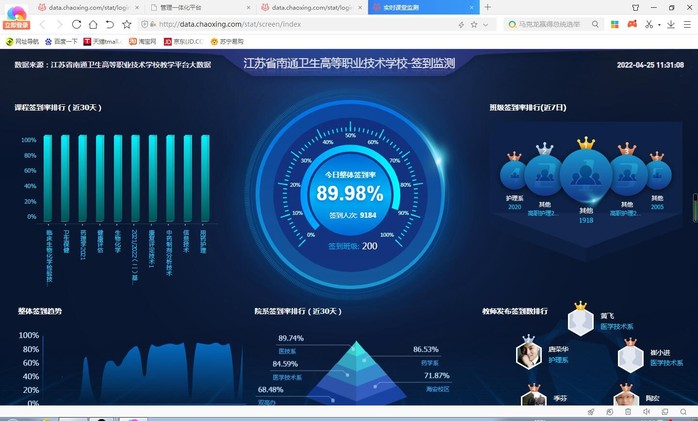Screen dimensions: 698x421
Task: Open the colorful apps grid icon
Action: pos(615,24)
